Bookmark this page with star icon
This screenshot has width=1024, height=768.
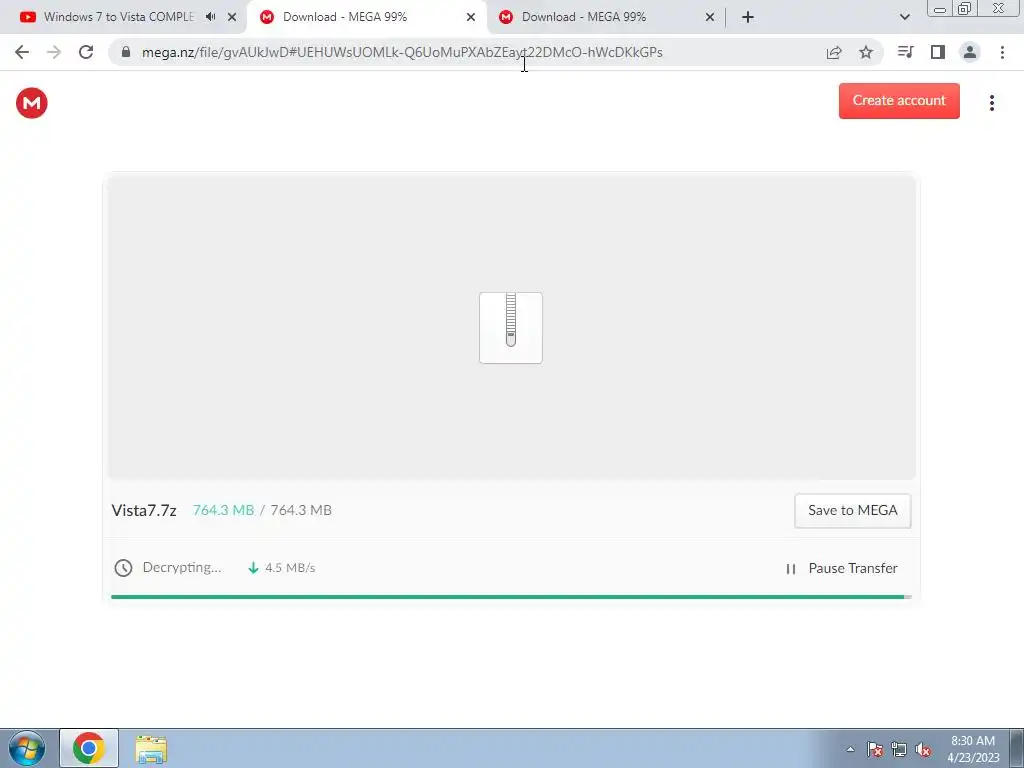[x=866, y=52]
